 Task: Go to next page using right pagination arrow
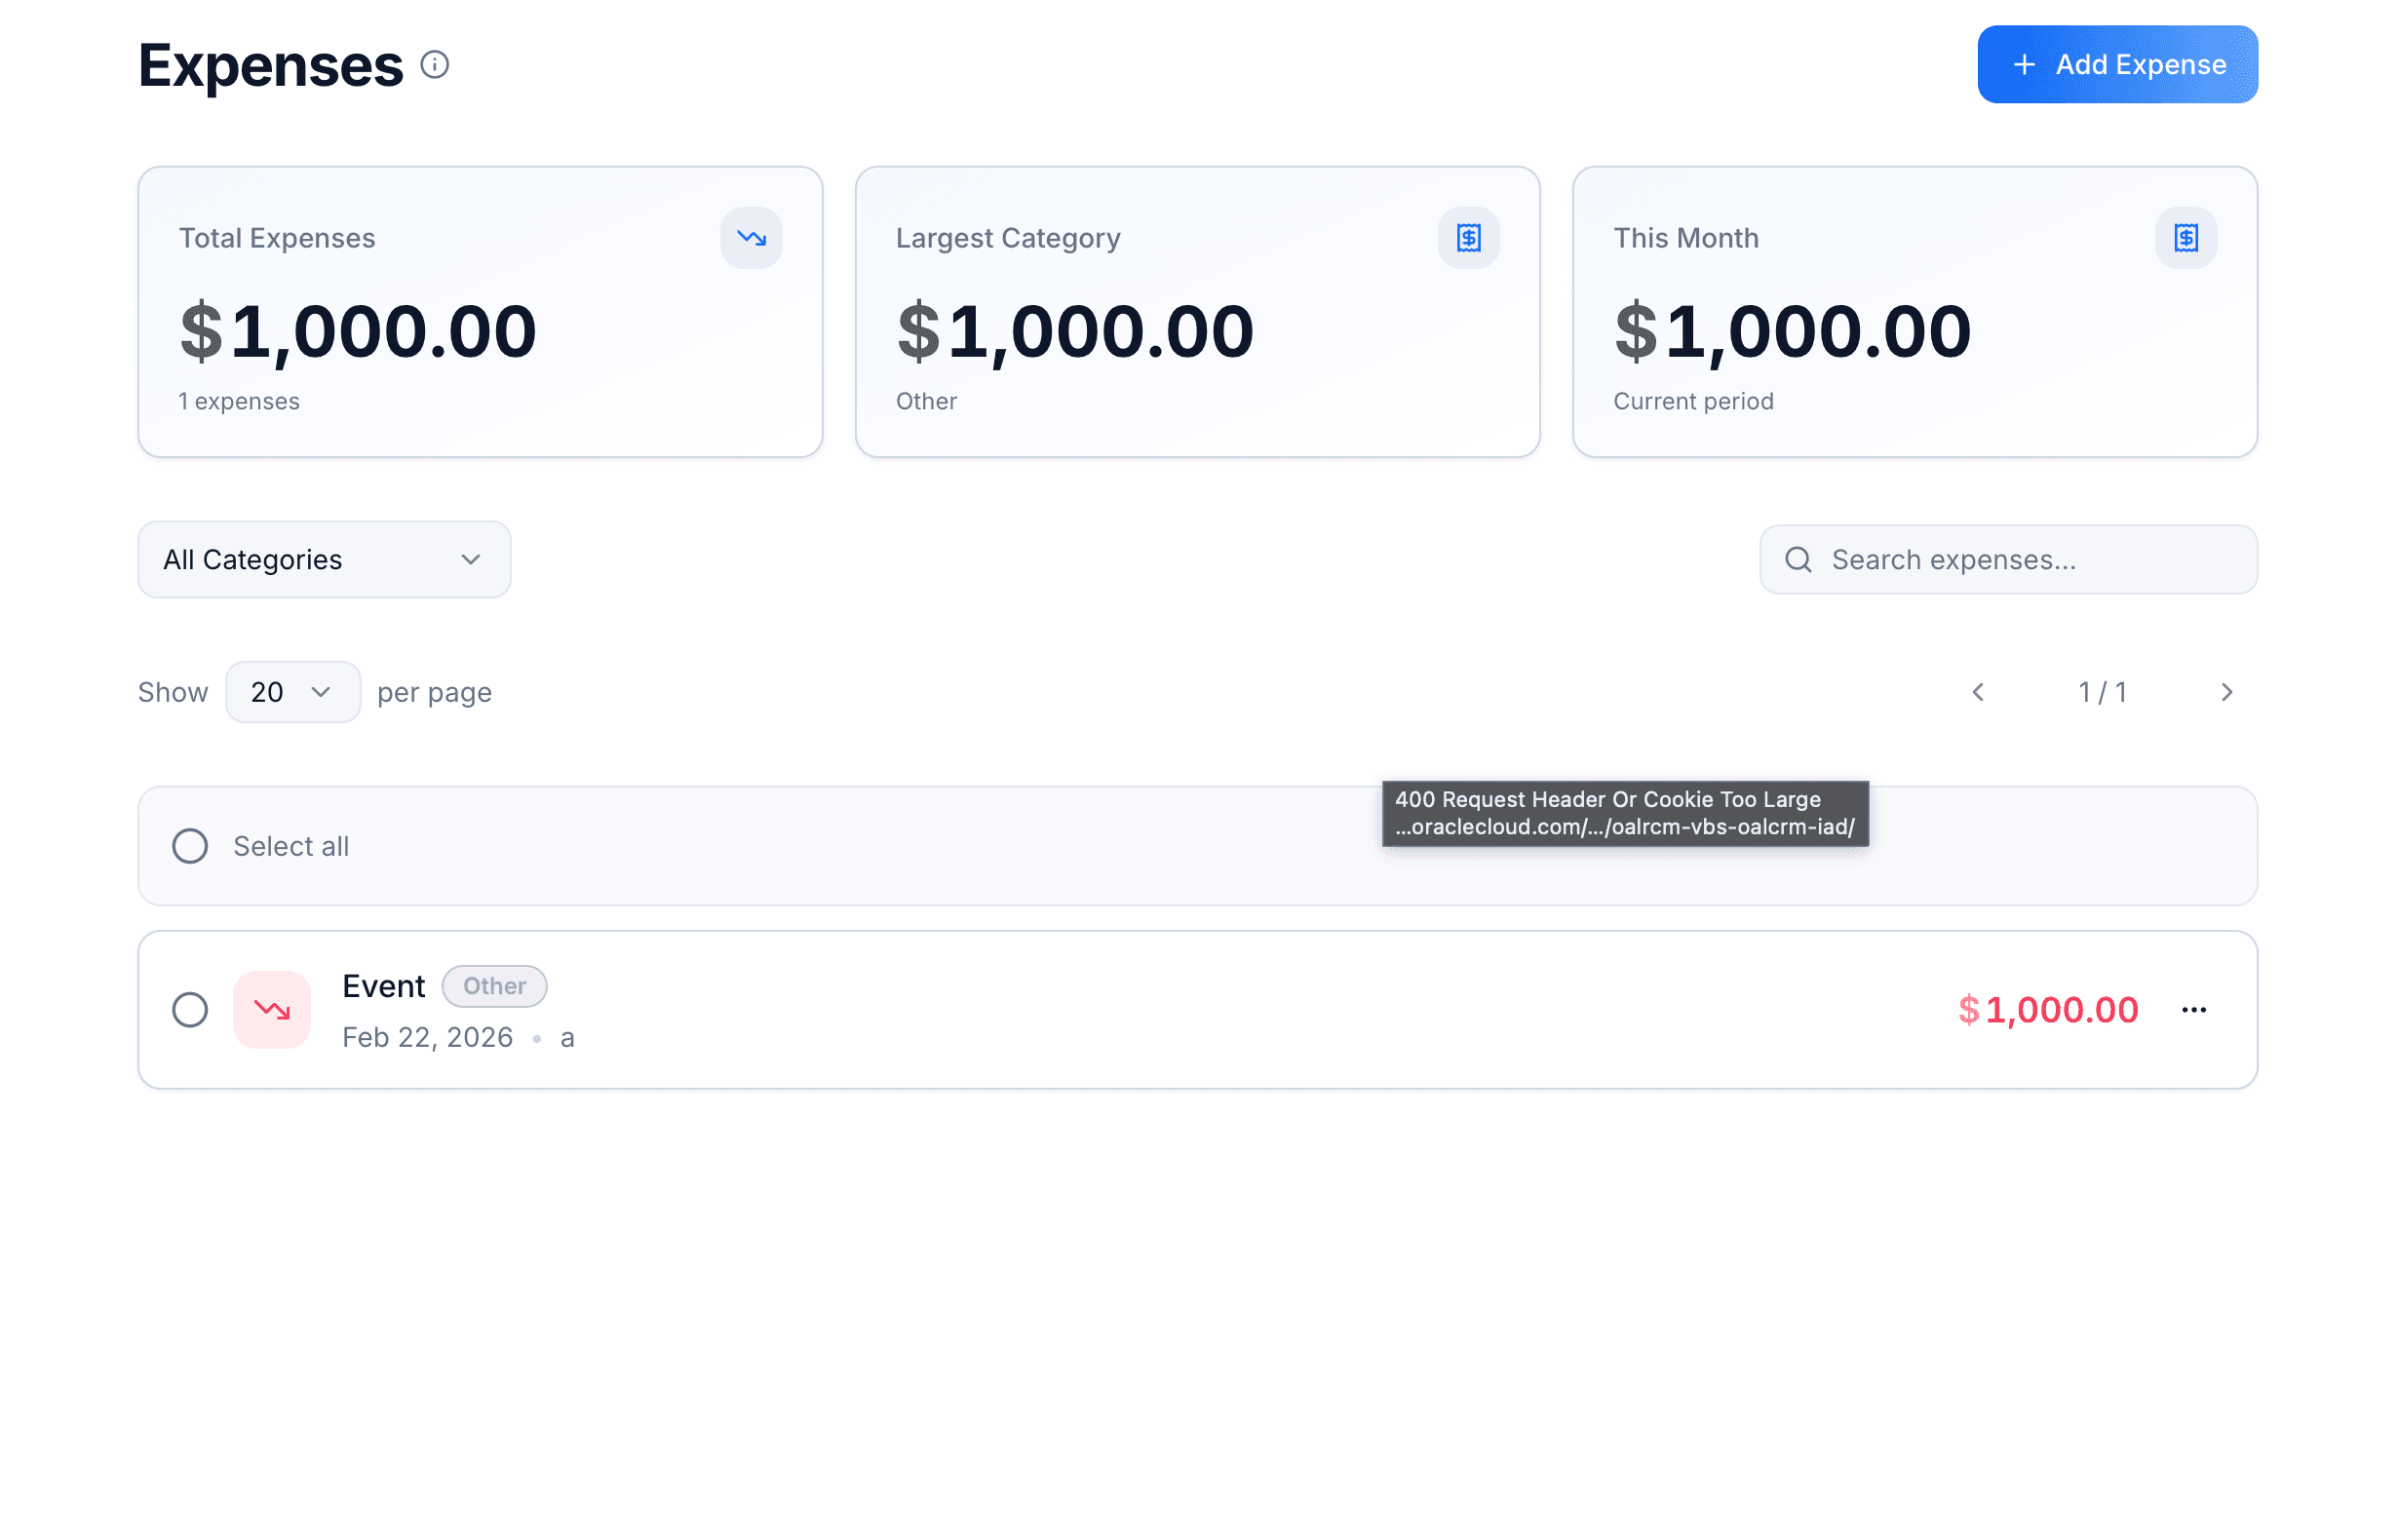[x=2227, y=691]
